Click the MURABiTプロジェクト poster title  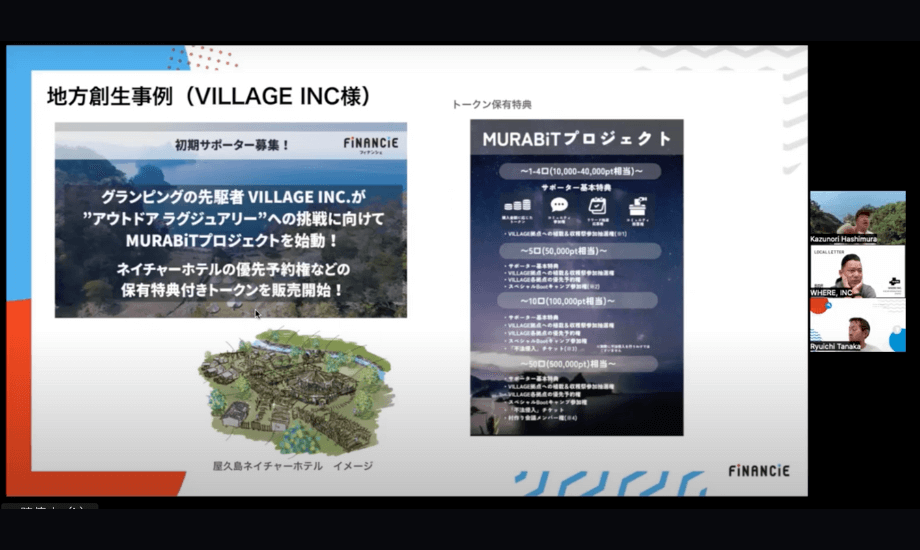[577, 139]
